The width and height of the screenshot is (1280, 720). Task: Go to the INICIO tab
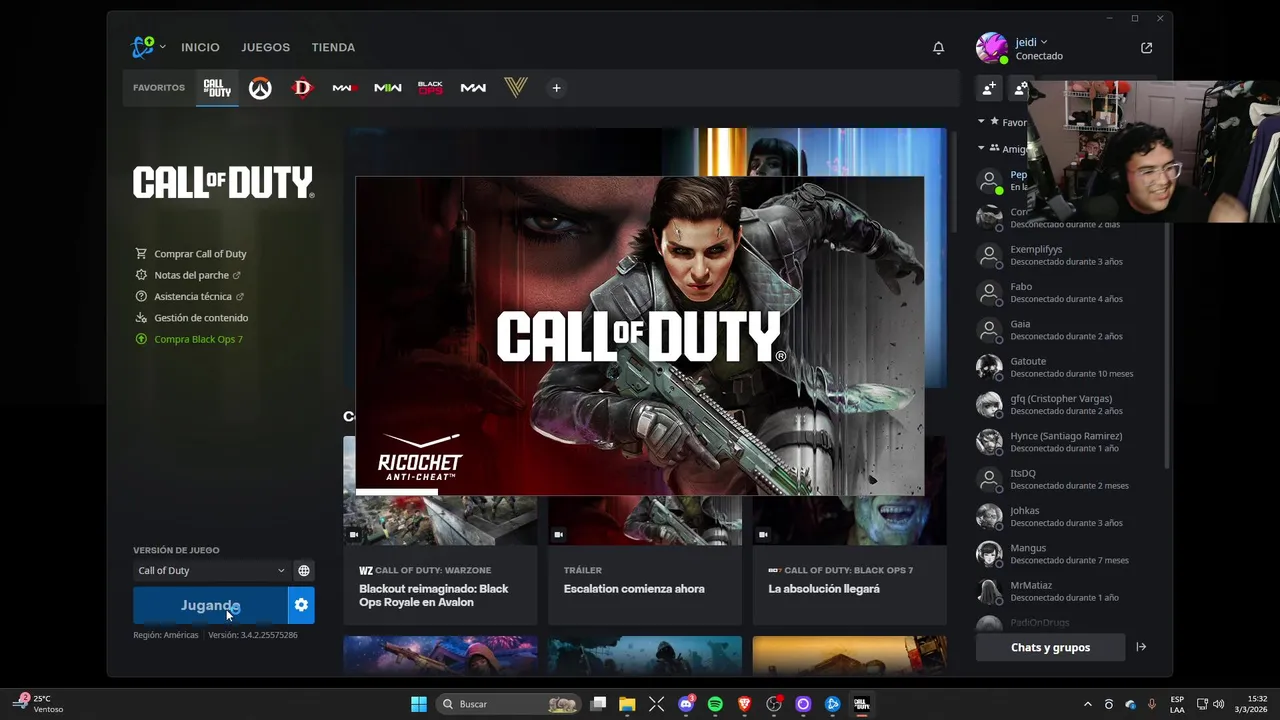(200, 47)
